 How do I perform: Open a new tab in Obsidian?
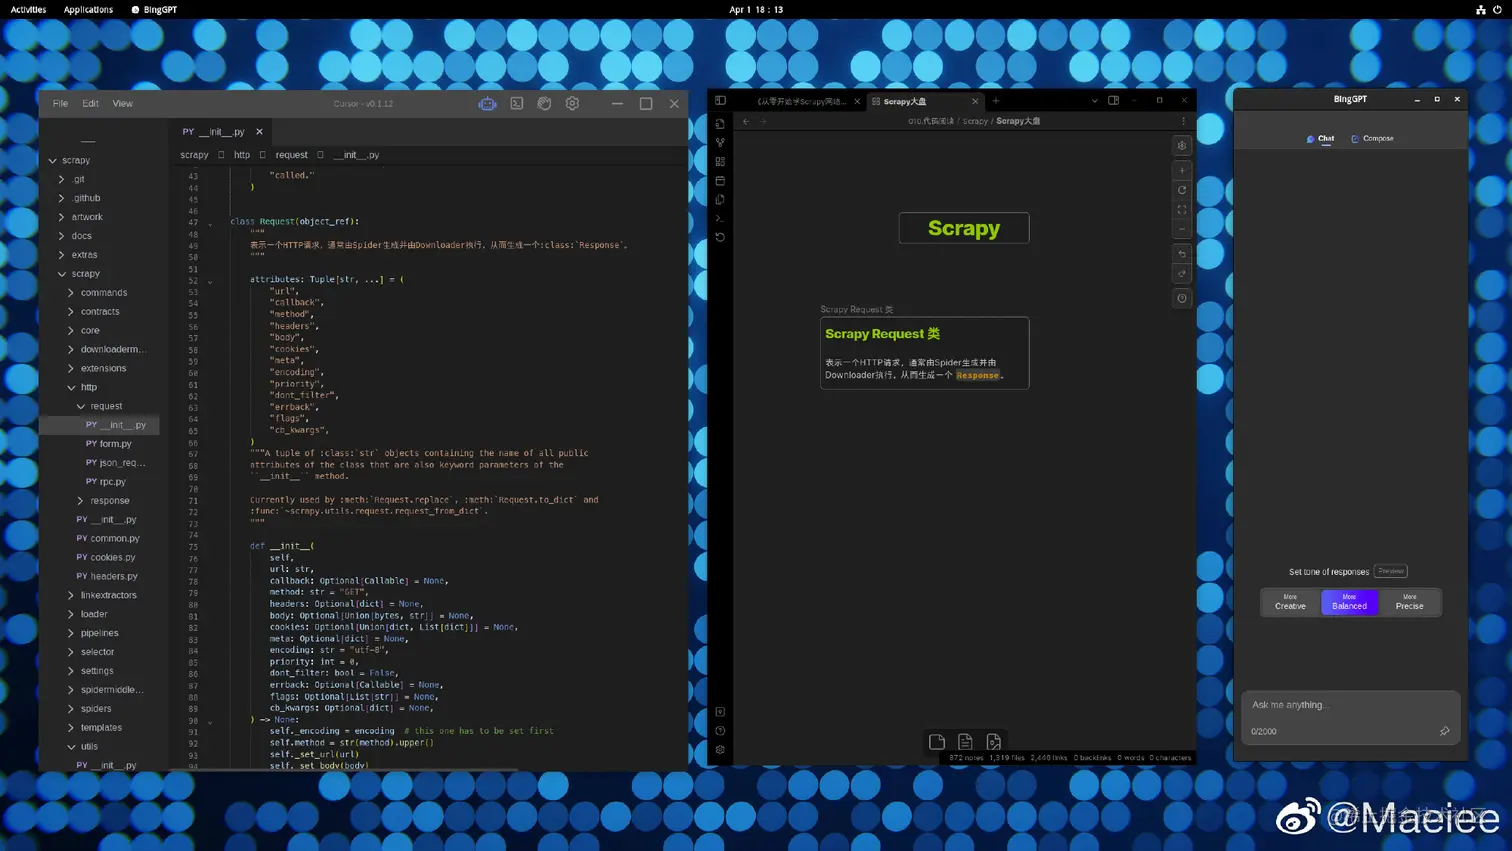pos(996,100)
